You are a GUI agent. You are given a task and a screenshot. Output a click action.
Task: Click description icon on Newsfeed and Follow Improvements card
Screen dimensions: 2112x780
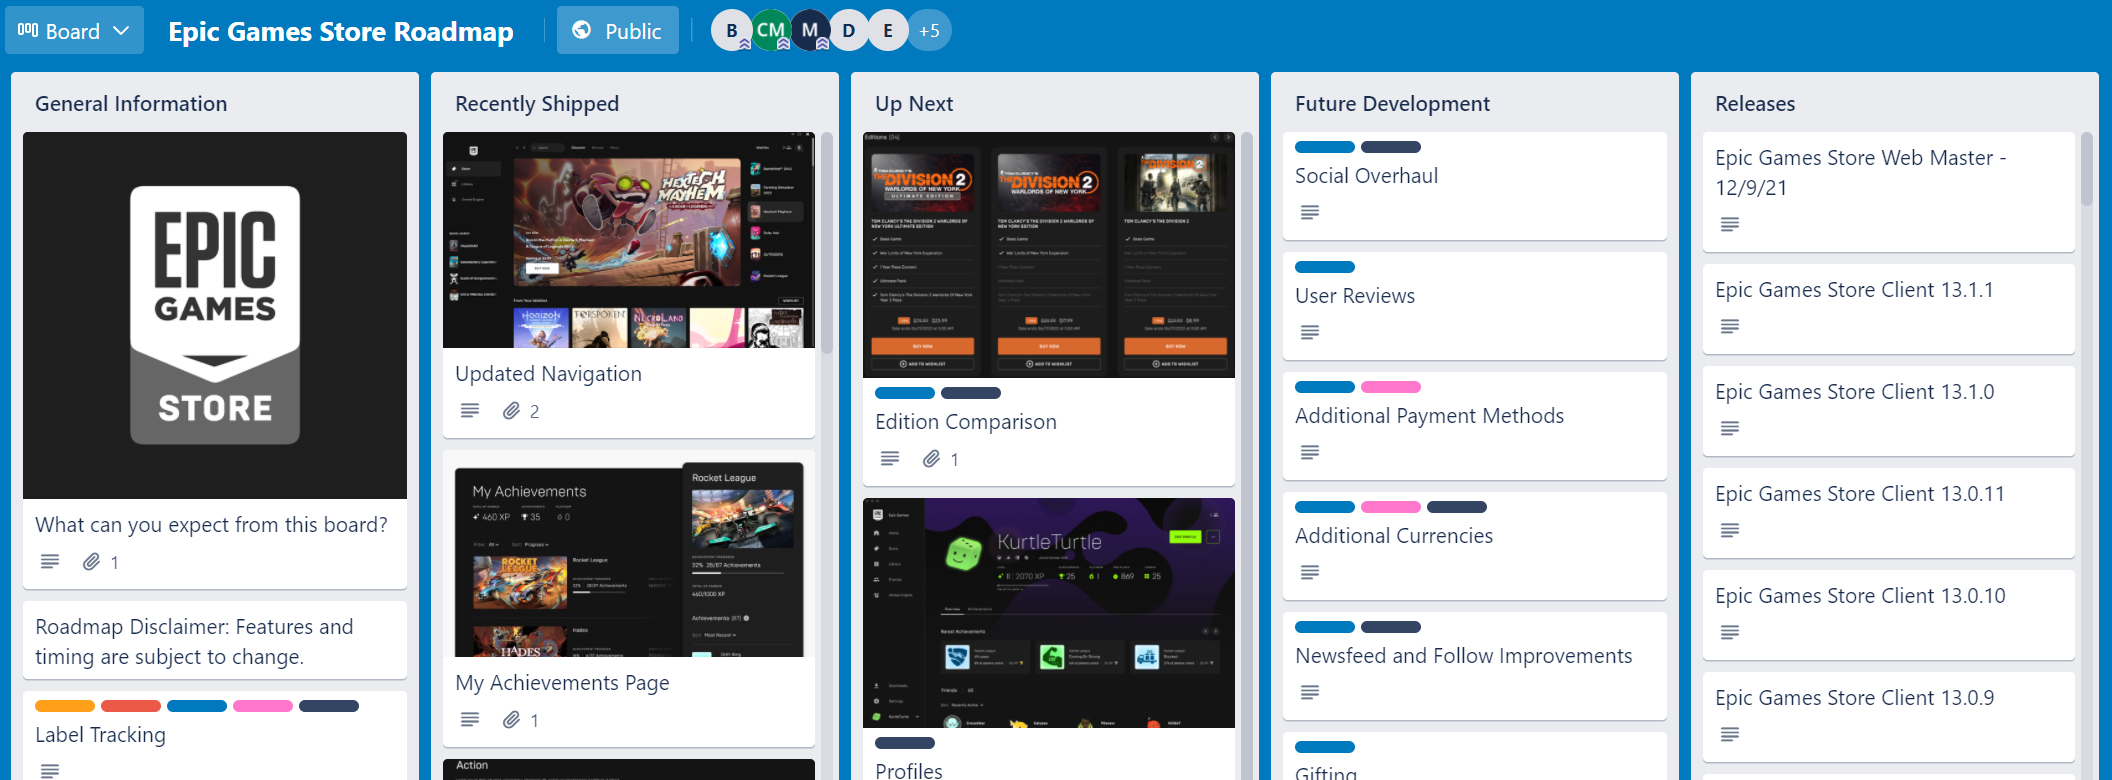pos(1310,692)
